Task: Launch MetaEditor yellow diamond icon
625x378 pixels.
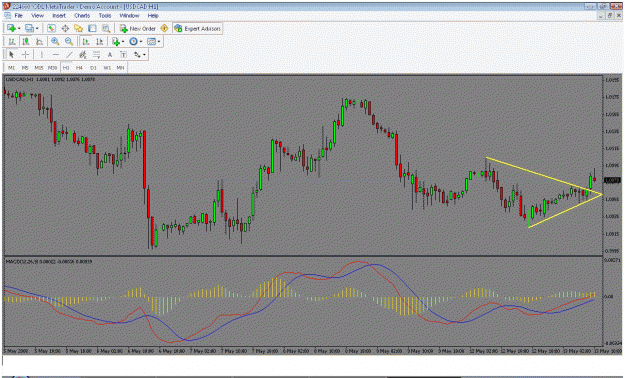Action: pyautogui.click(x=164, y=28)
